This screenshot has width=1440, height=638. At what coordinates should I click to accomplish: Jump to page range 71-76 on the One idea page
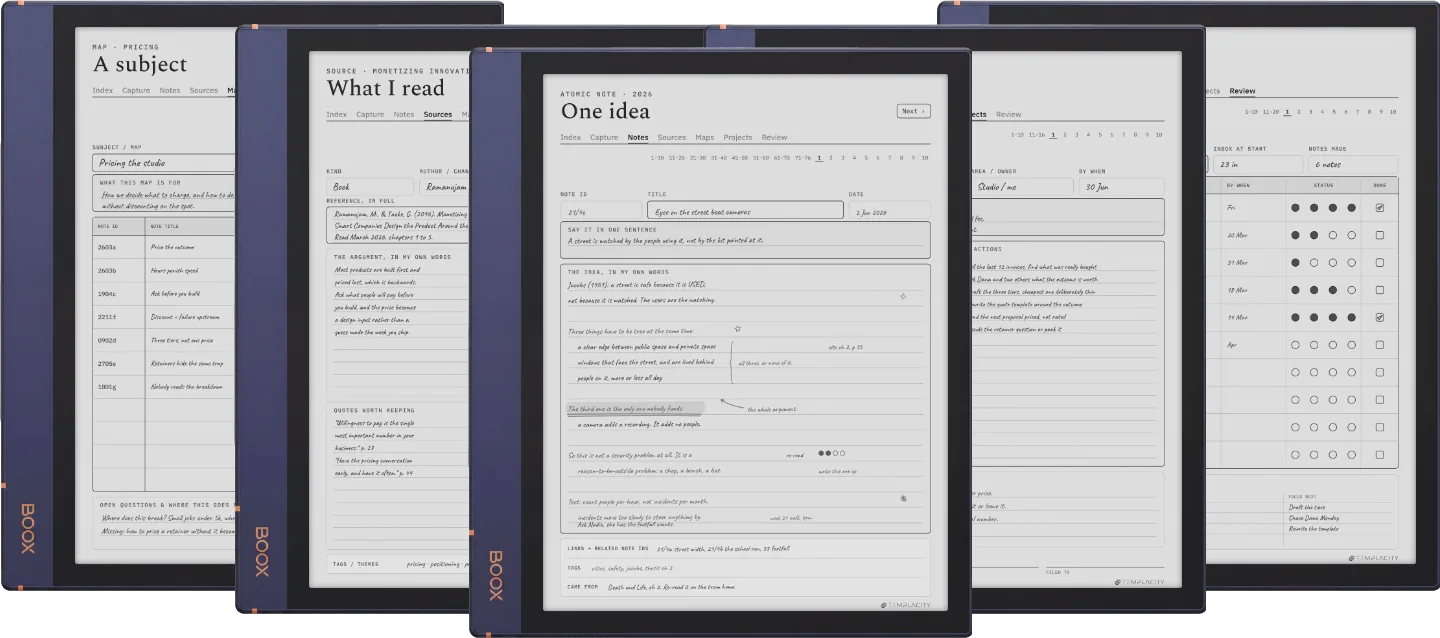[802, 158]
